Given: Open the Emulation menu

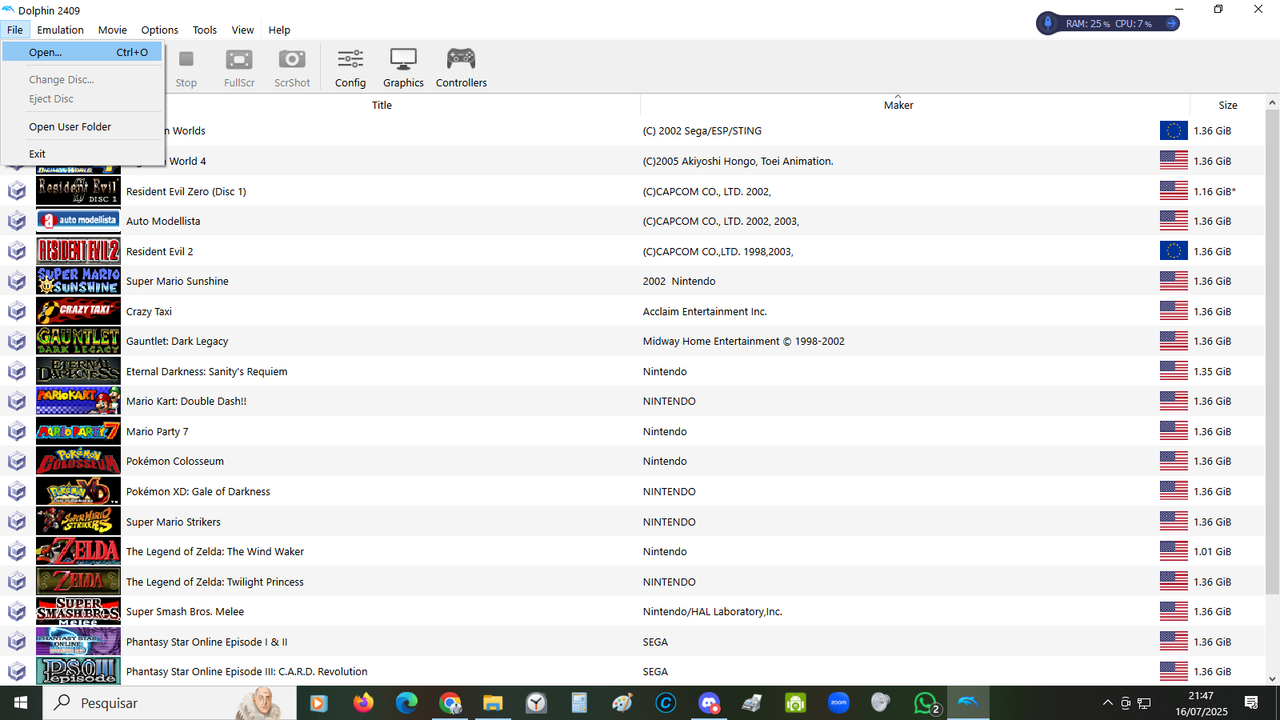Looking at the screenshot, I should tap(60, 30).
